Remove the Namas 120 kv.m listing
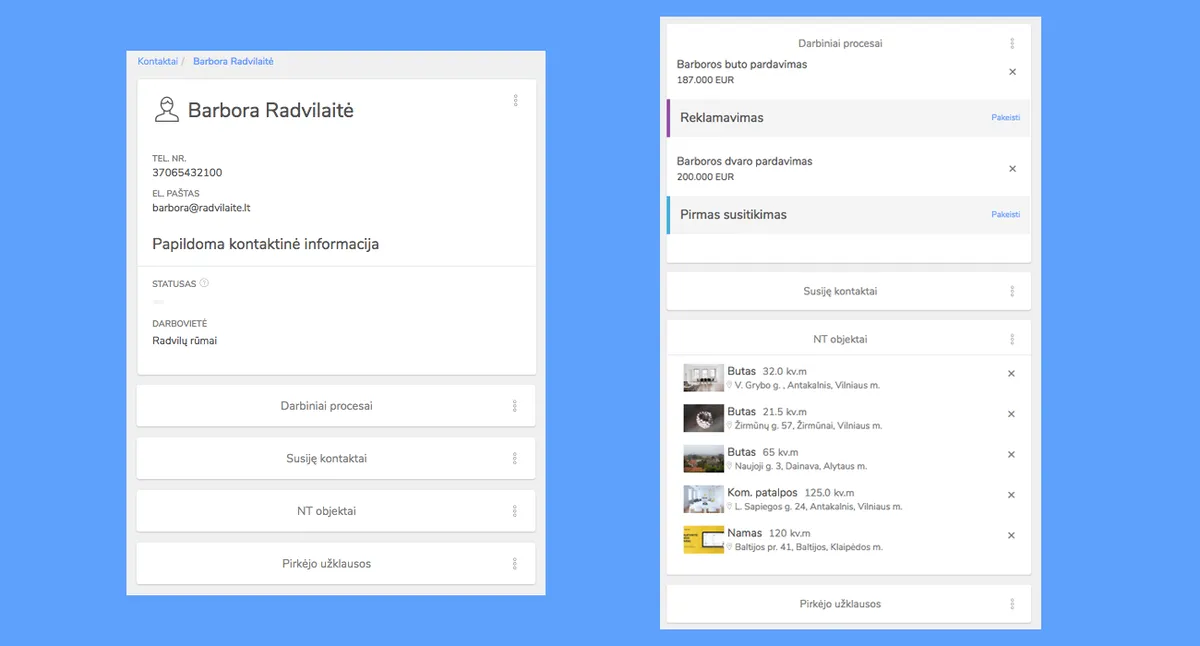Image resolution: width=1200 pixels, height=646 pixels. [1011, 536]
